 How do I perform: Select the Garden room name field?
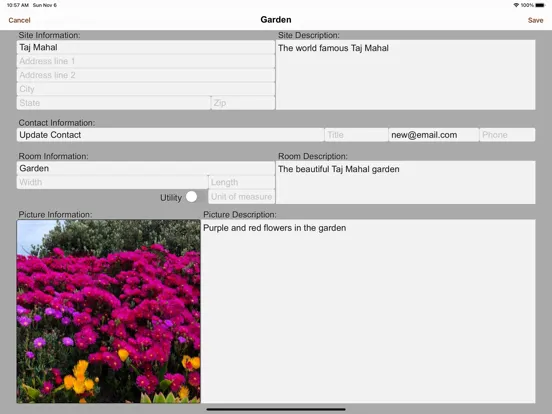(146, 168)
